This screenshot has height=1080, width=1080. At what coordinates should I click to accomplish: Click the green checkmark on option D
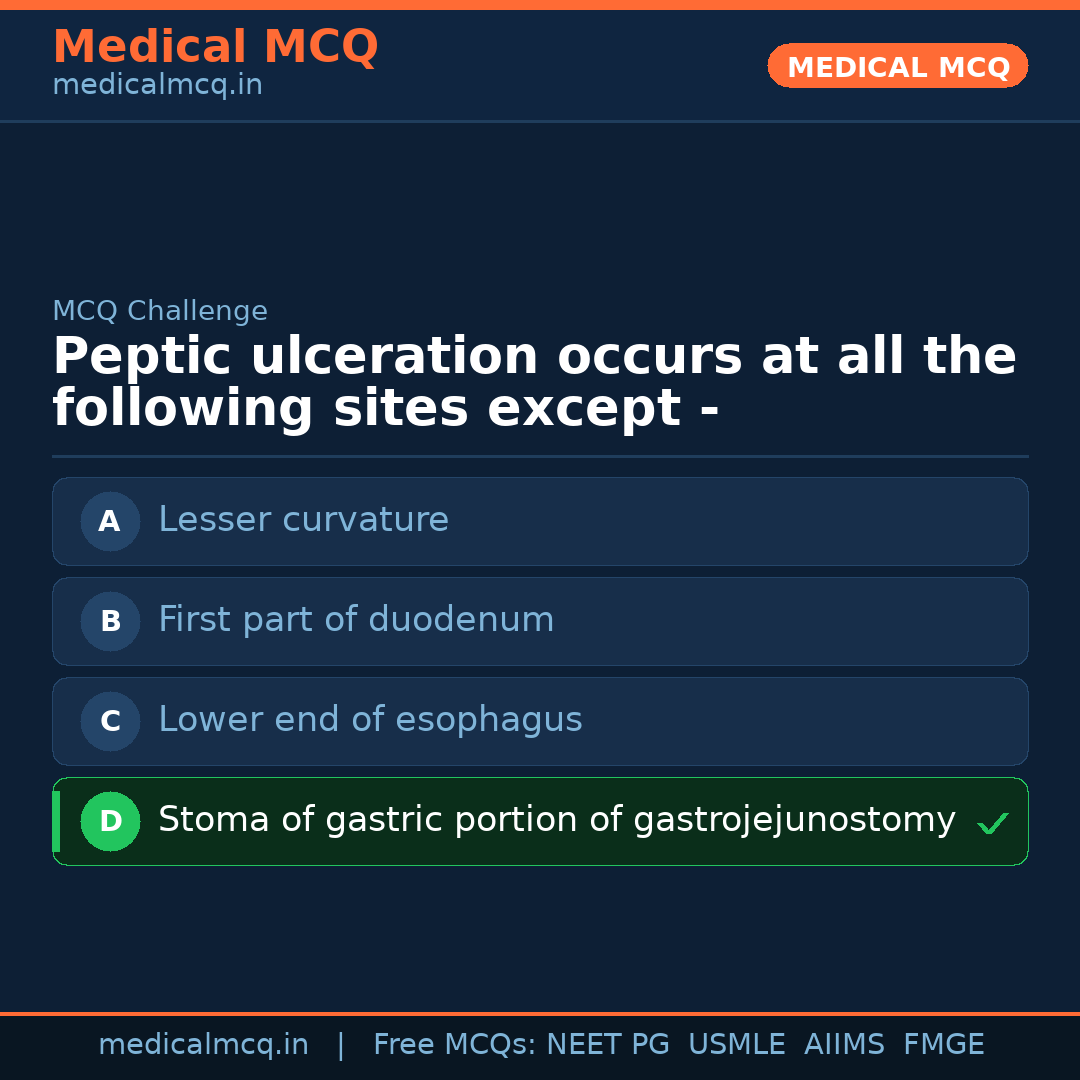pos(992,824)
